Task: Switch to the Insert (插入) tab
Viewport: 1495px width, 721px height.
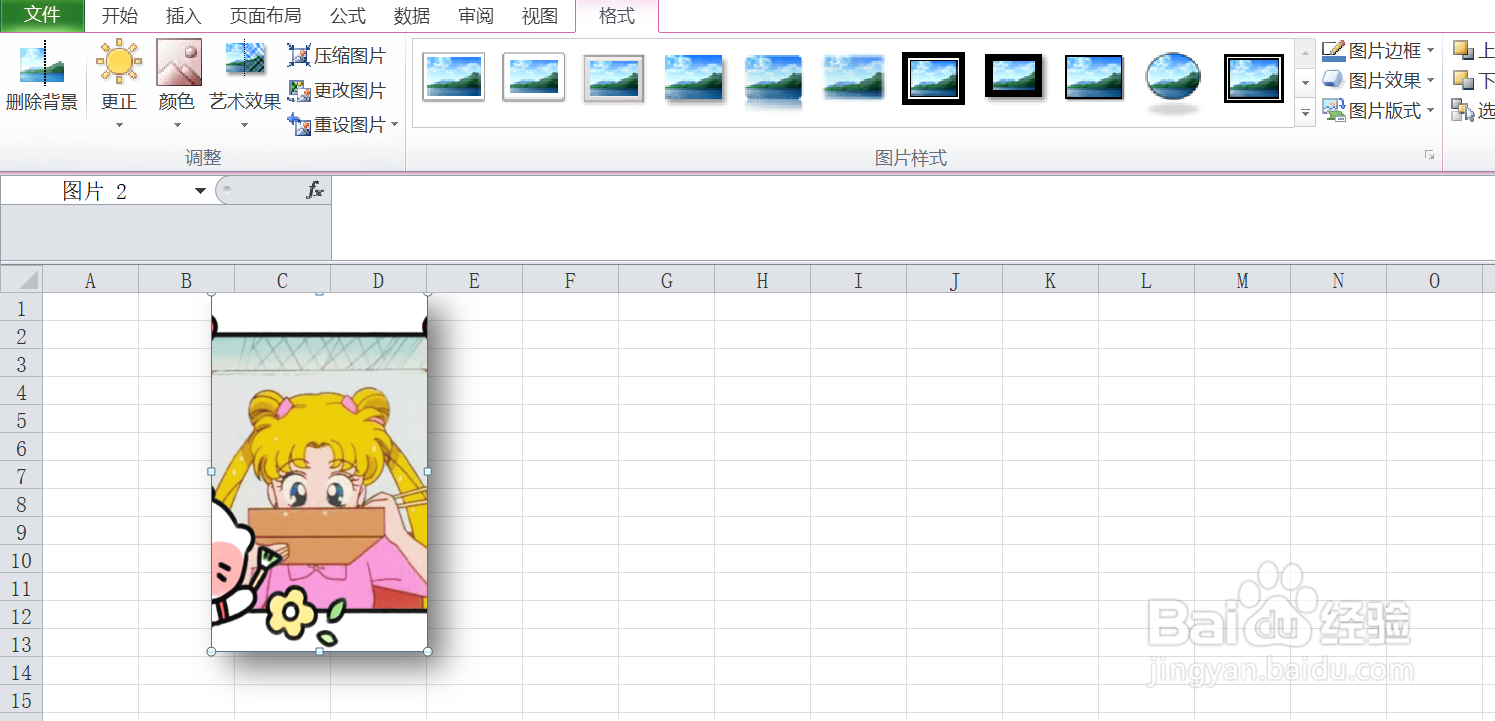Action: [x=184, y=16]
